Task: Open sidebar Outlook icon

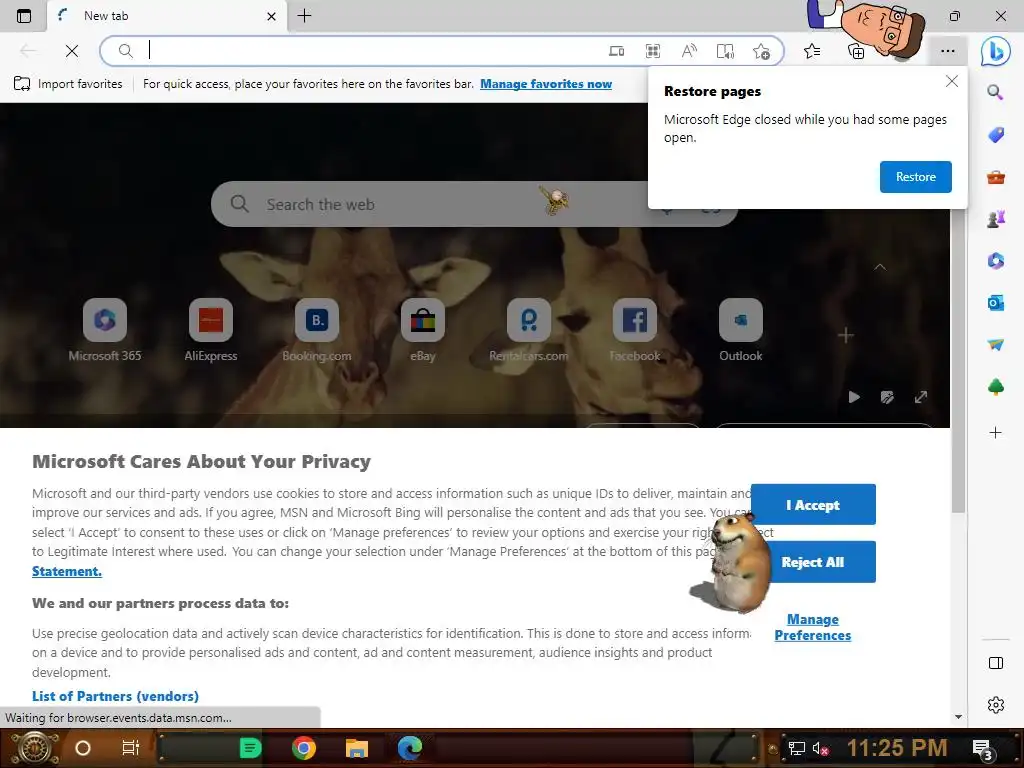Action: (x=995, y=303)
